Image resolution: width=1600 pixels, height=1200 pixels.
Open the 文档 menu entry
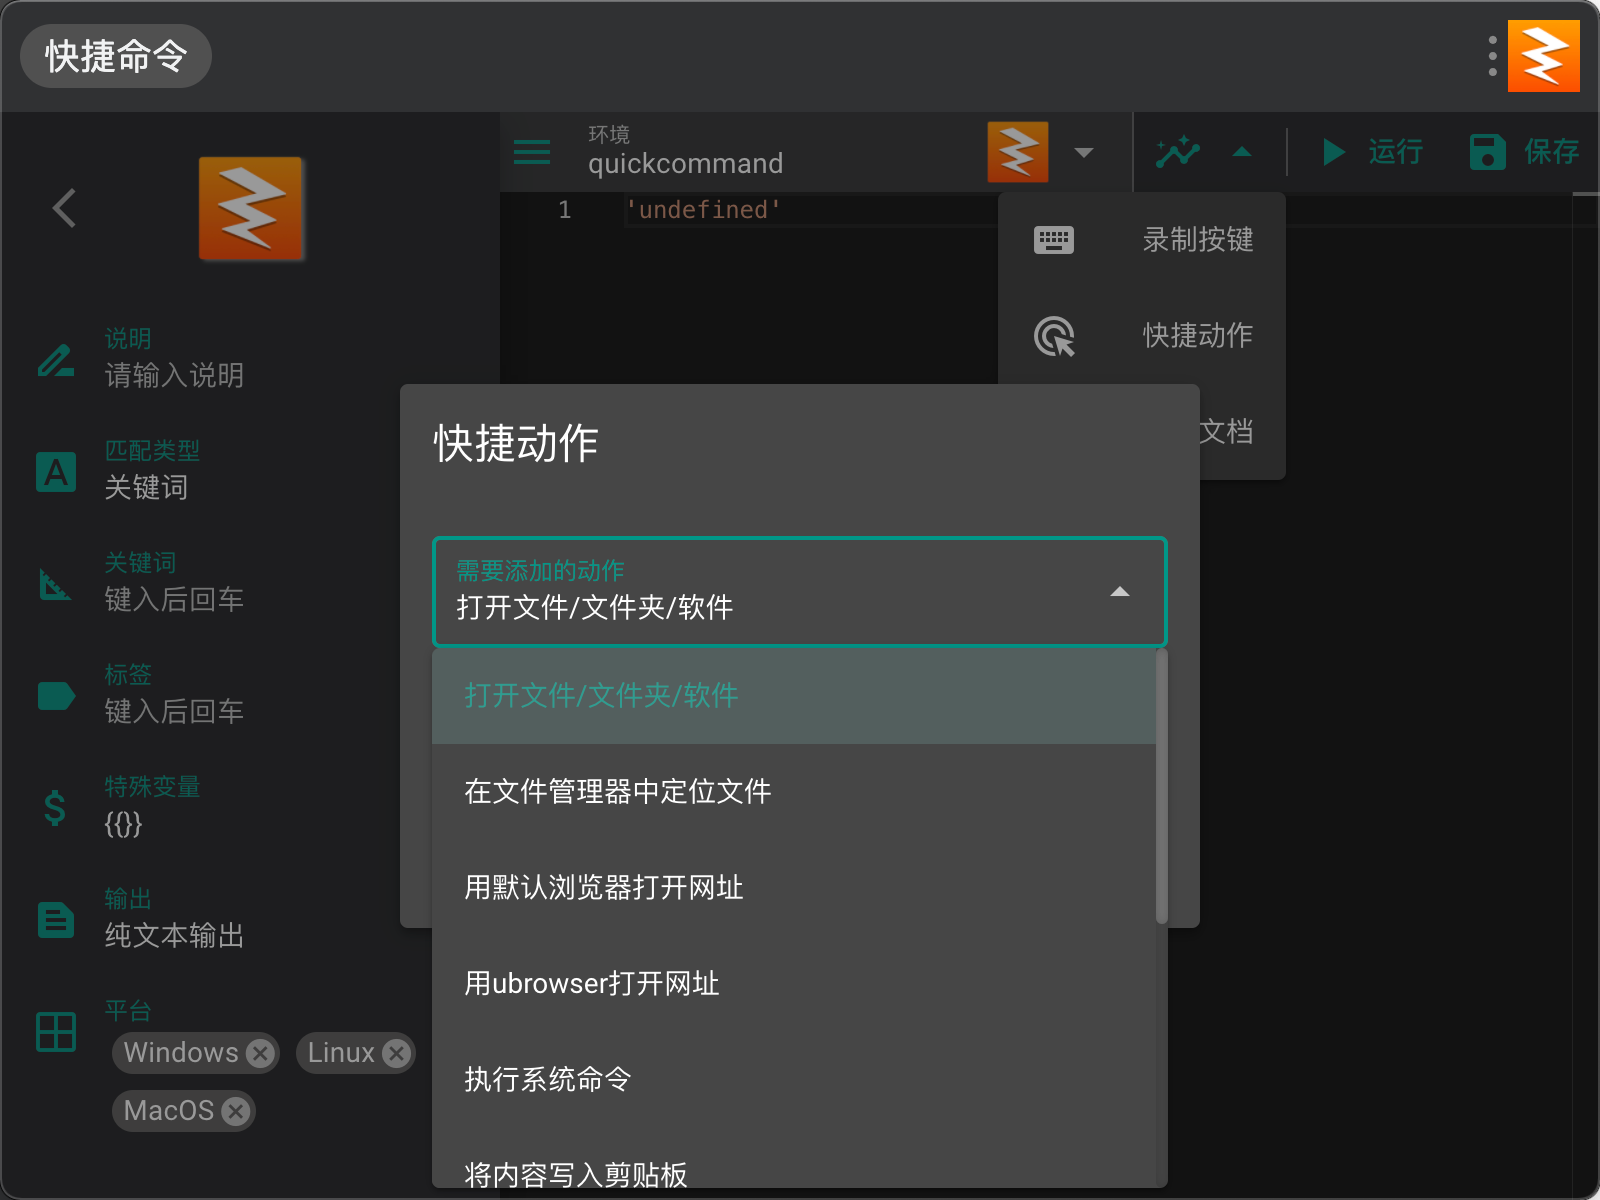pyautogui.click(x=1226, y=432)
